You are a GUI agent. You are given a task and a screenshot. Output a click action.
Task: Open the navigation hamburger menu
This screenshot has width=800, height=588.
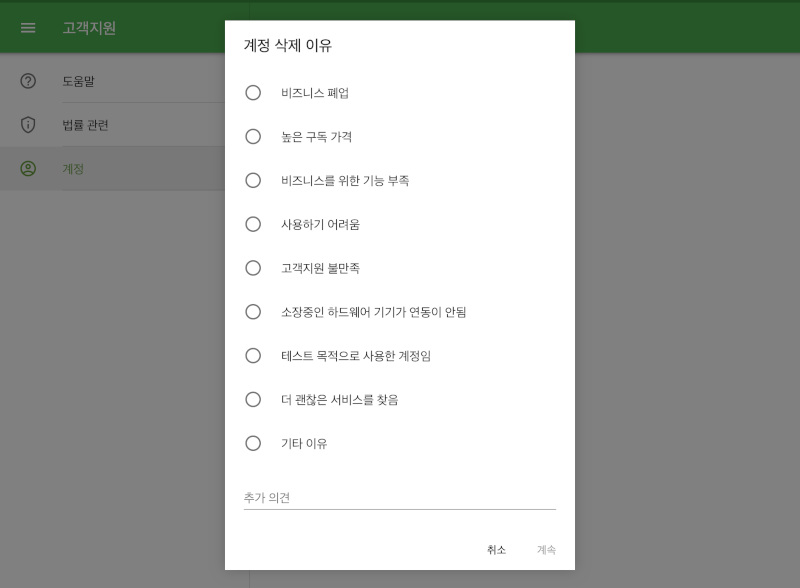click(27, 27)
